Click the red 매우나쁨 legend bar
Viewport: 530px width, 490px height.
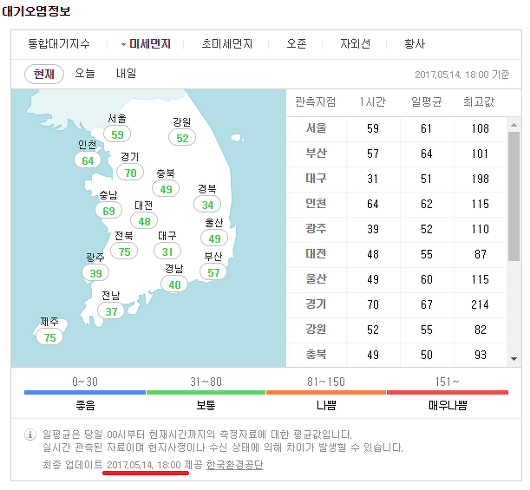click(x=448, y=393)
